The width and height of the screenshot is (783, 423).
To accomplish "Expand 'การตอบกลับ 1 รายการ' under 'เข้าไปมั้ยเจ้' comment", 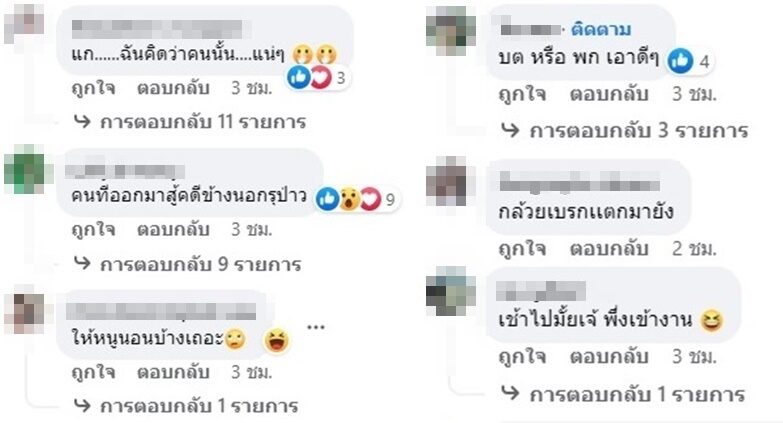I will (623, 395).
